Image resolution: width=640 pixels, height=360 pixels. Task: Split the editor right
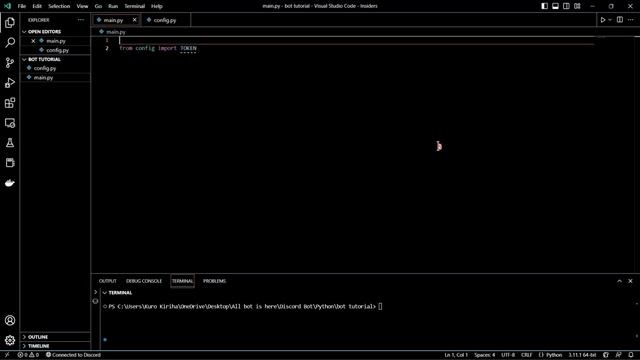pos(620,20)
